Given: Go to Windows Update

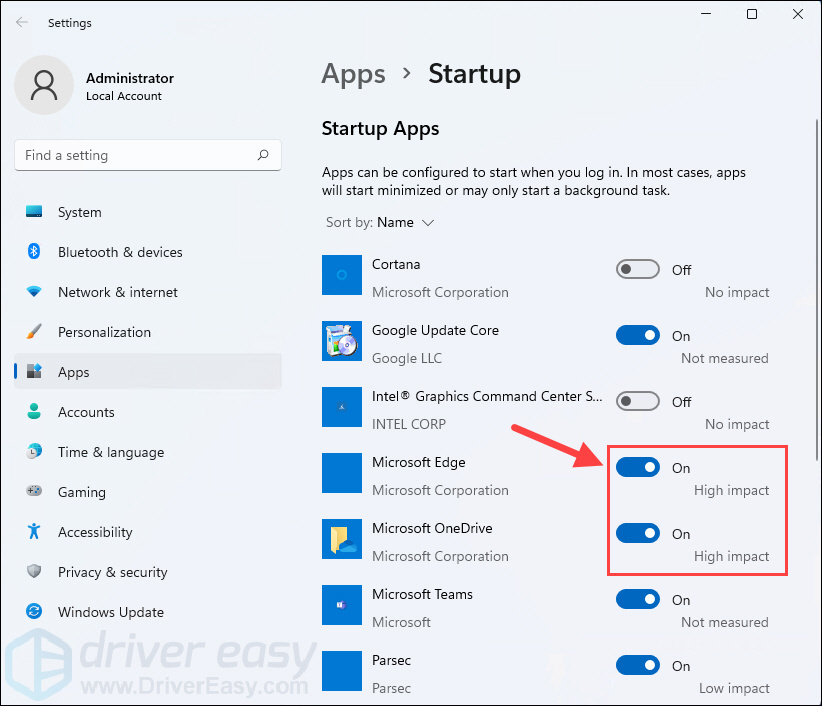Looking at the screenshot, I should [148, 611].
